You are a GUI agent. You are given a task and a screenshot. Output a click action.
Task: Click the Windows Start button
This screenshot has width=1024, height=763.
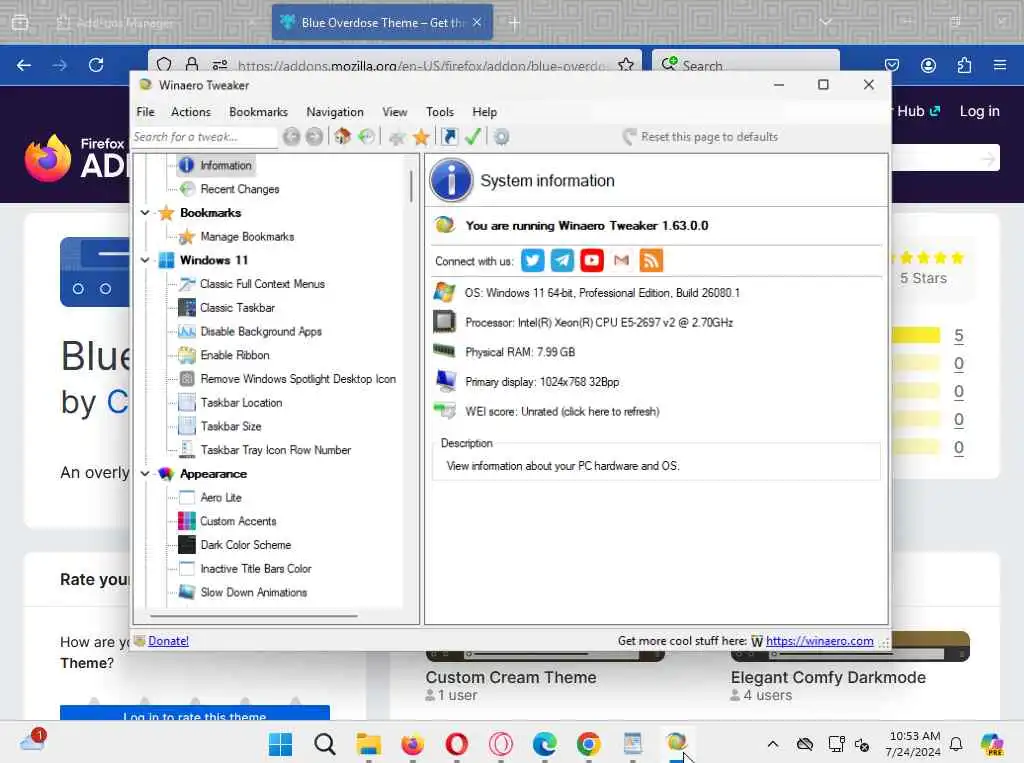click(x=280, y=743)
